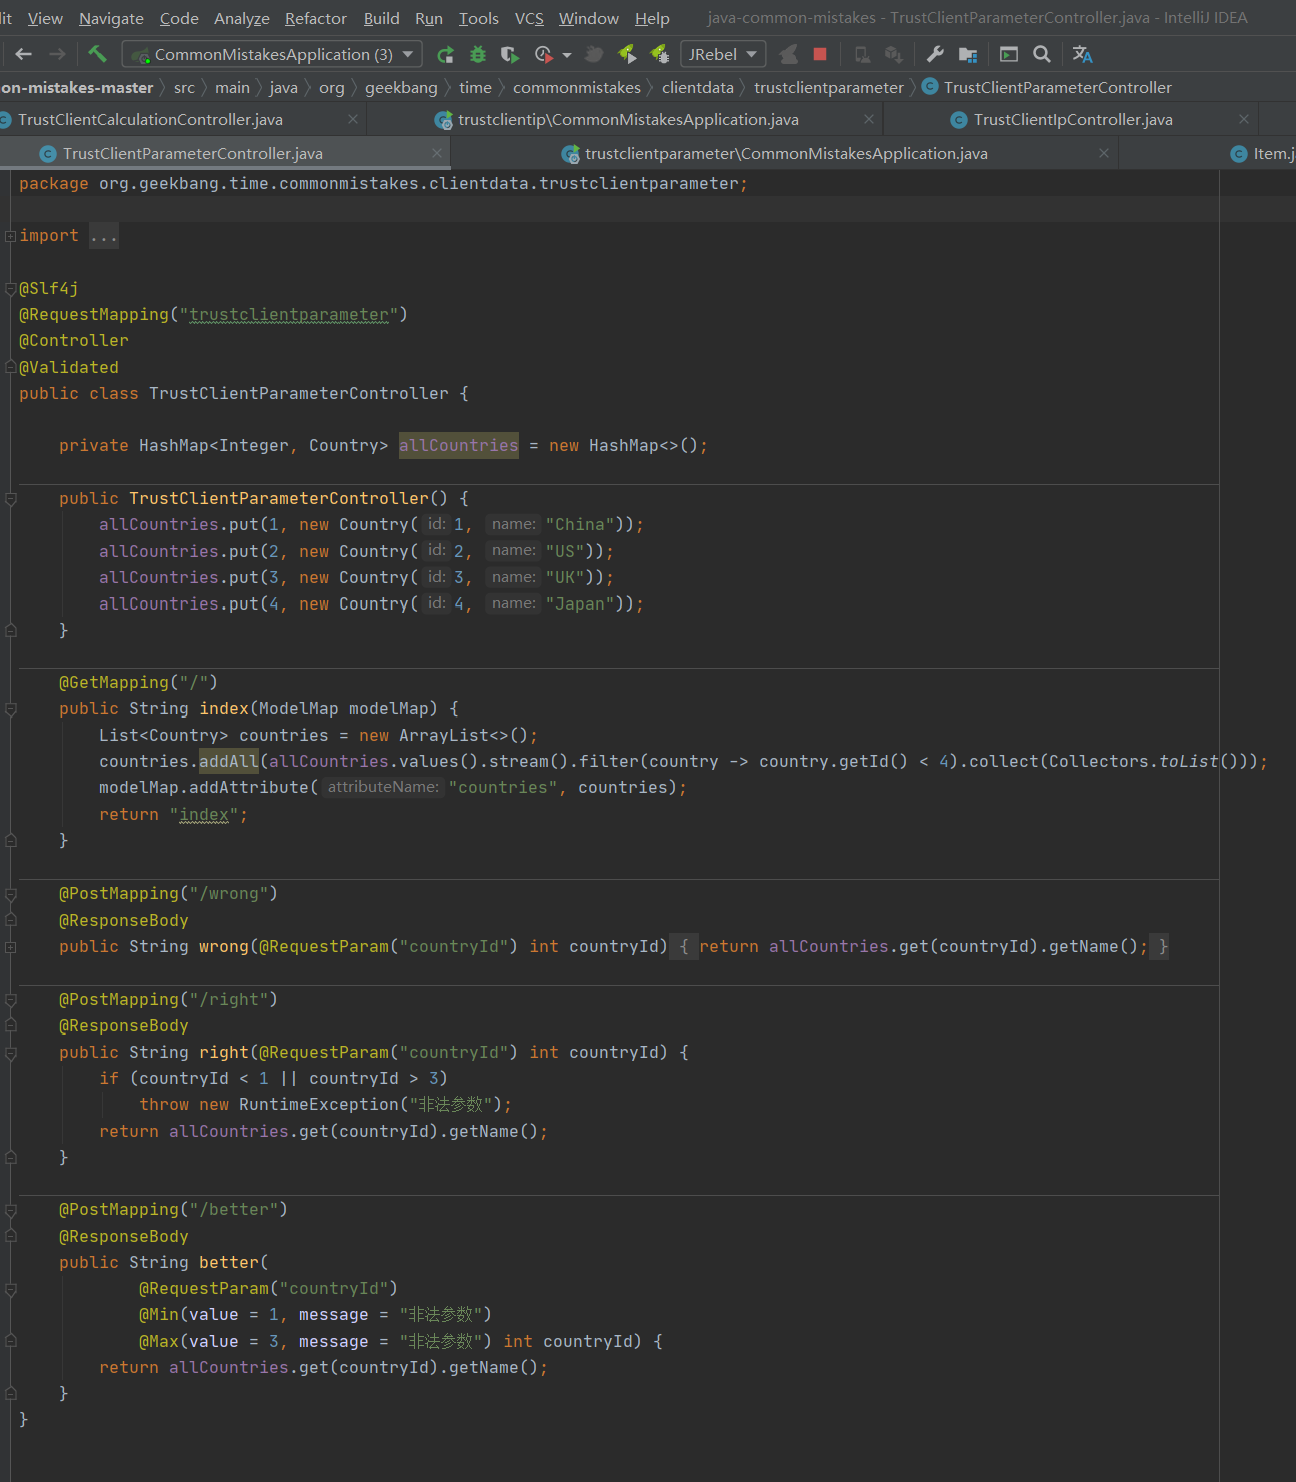
Task: Collapse the class annotations at @Slf4j
Action: point(10,288)
